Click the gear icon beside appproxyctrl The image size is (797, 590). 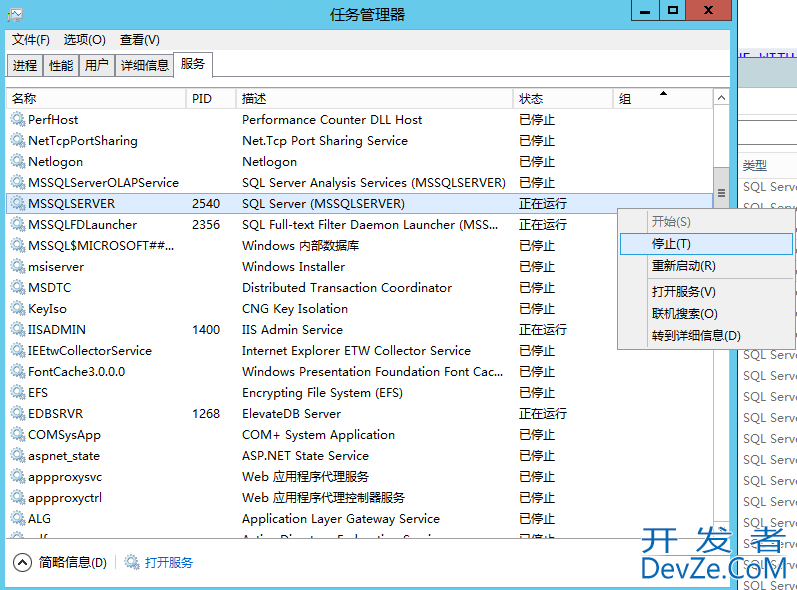[x=18, y=498]
